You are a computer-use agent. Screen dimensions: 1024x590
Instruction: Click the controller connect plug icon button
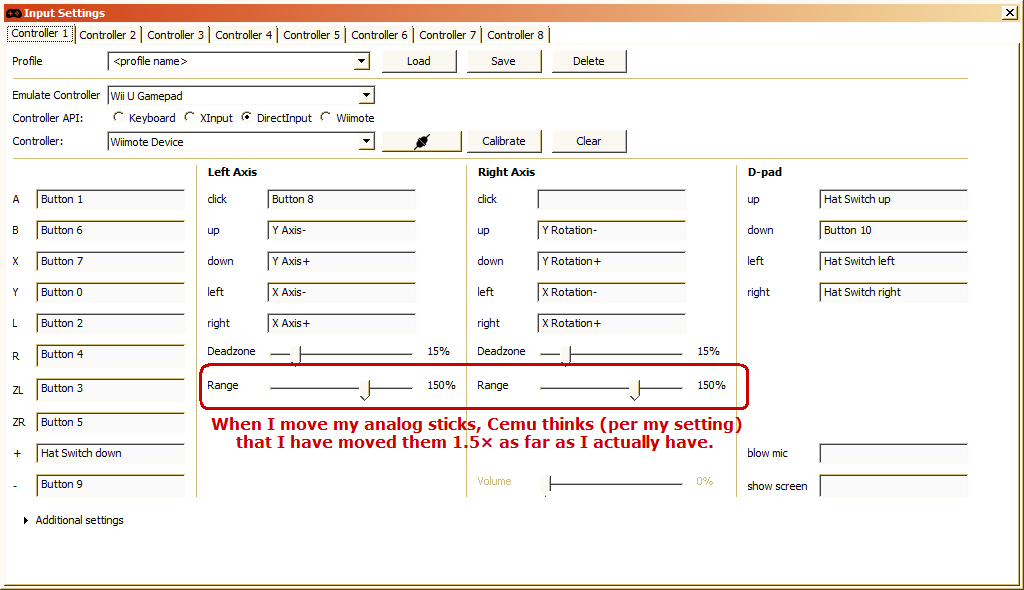point(422,141)
